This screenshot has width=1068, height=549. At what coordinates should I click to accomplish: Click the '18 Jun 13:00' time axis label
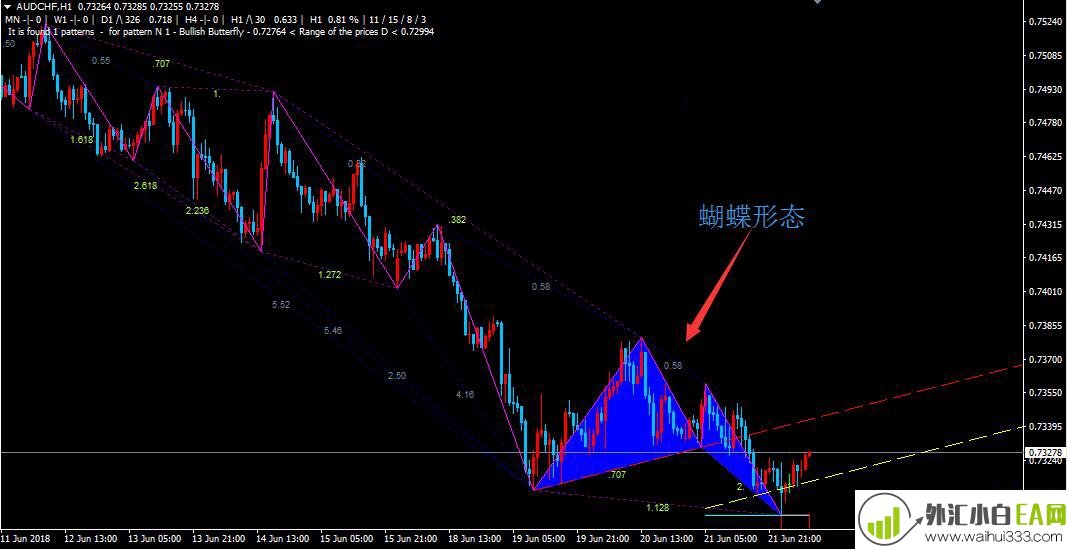pyautogui.click(x=475, y=539)
